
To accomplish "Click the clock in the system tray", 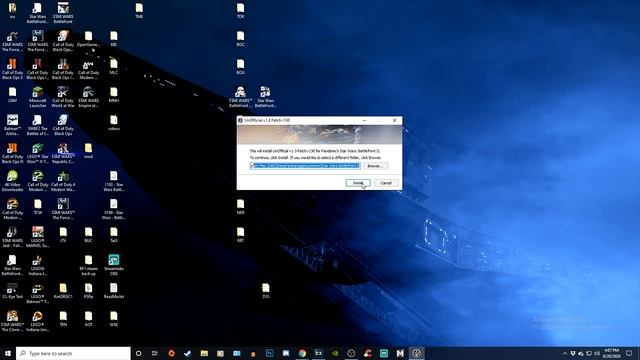I will click(611, 353).
